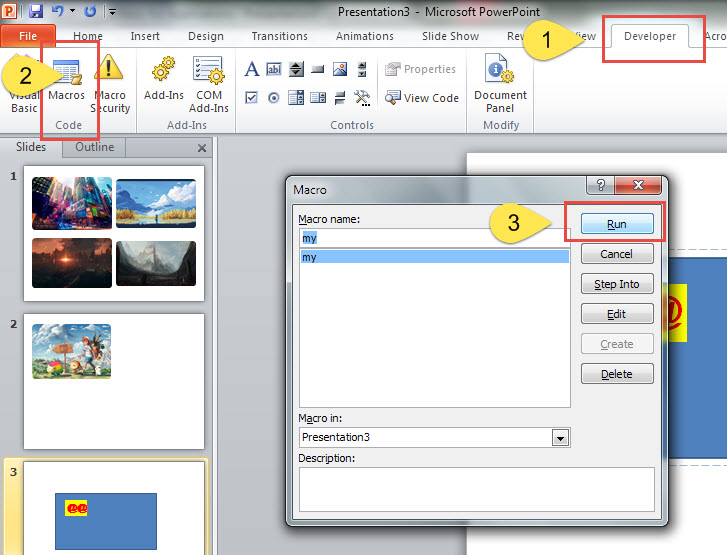The height and width of the screenshot is (555, 727).
Task: Open the Macros command in the Code group
Action: 67,80
